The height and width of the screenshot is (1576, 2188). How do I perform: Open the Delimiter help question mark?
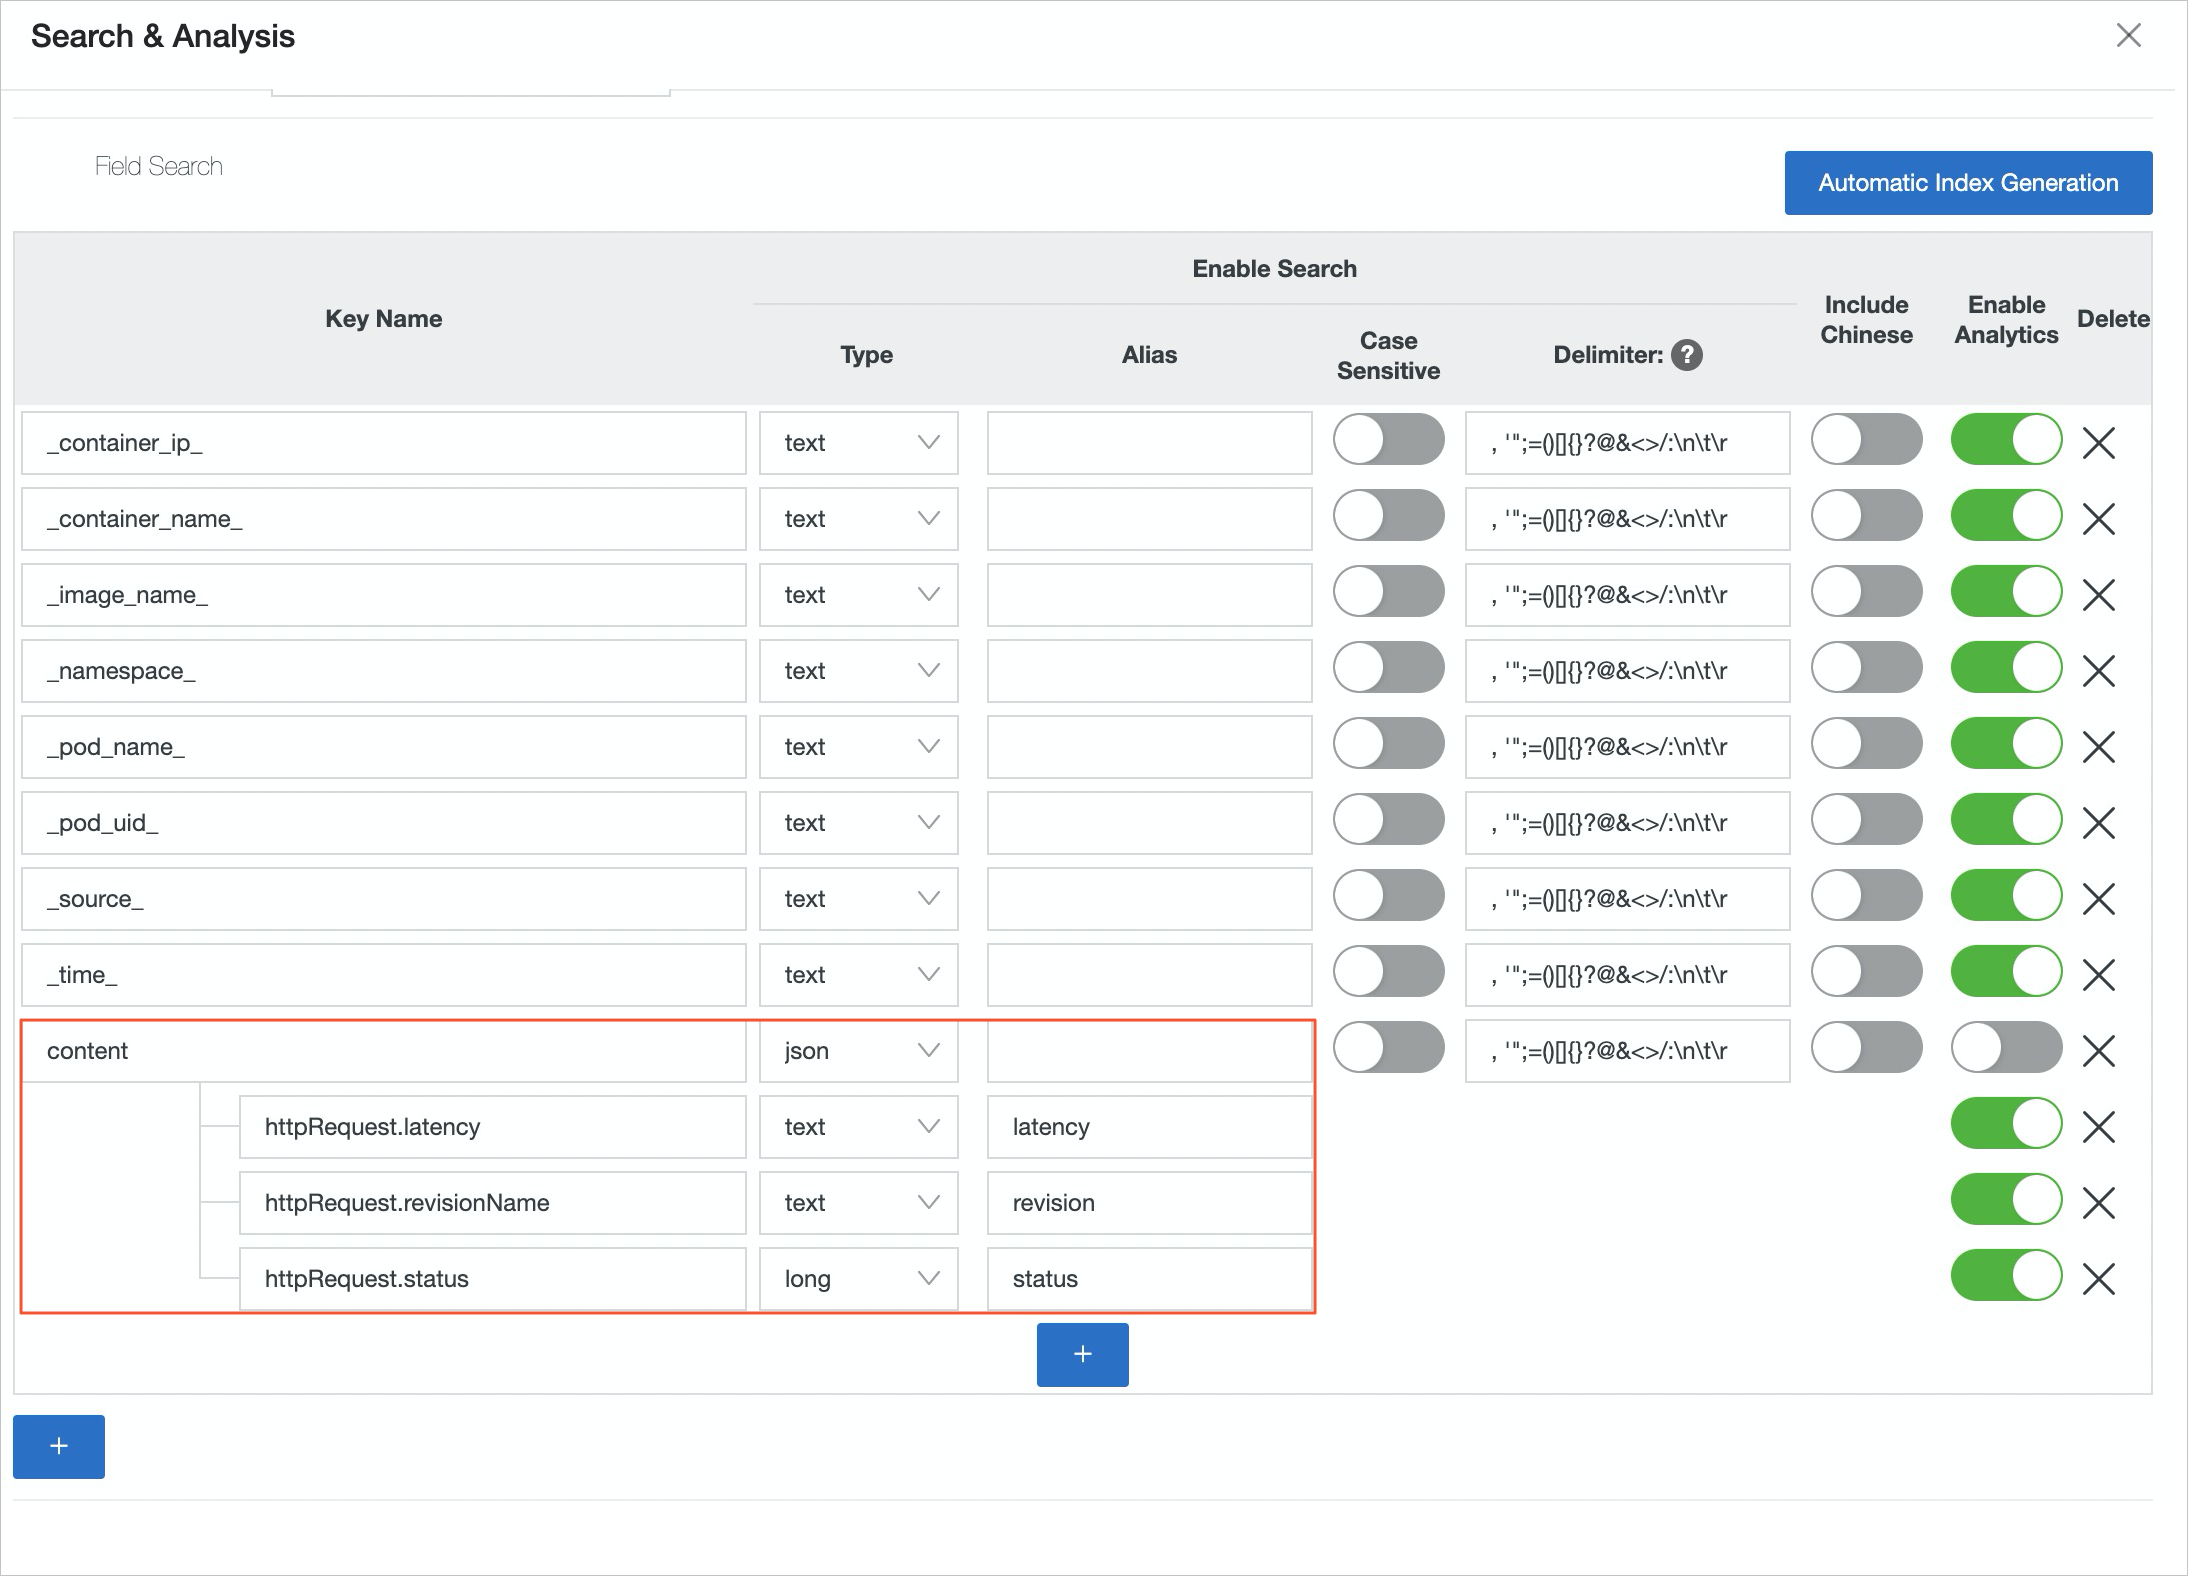(x=1687, y=354)
